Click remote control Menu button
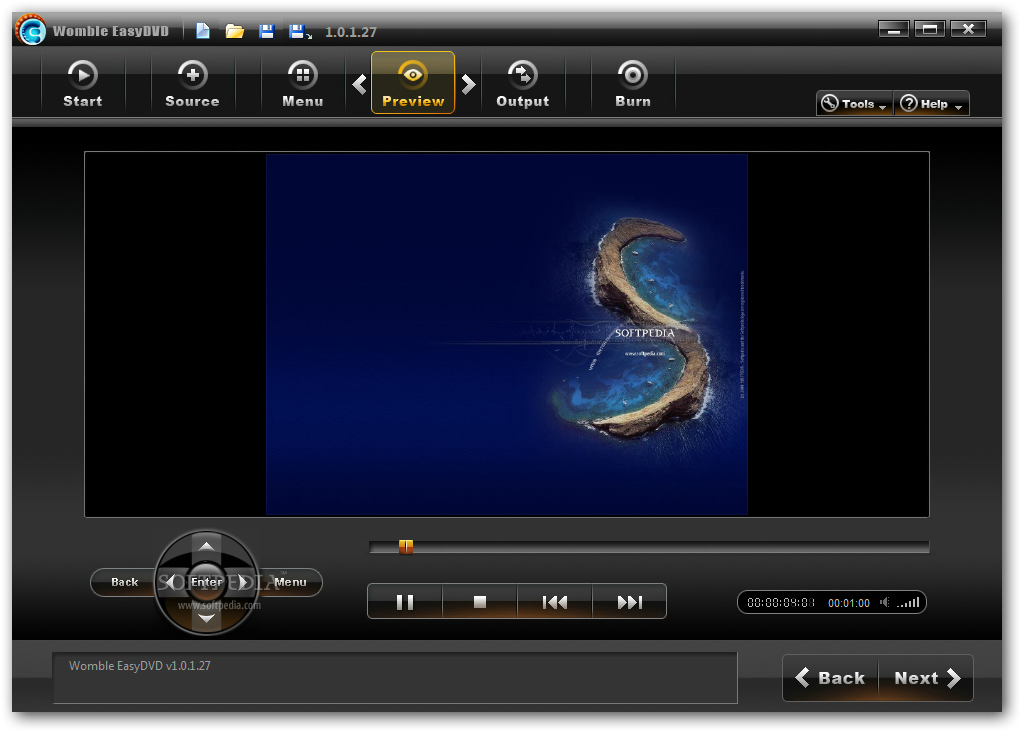Viewport: 1022px width, 732px height. point(291,582)
